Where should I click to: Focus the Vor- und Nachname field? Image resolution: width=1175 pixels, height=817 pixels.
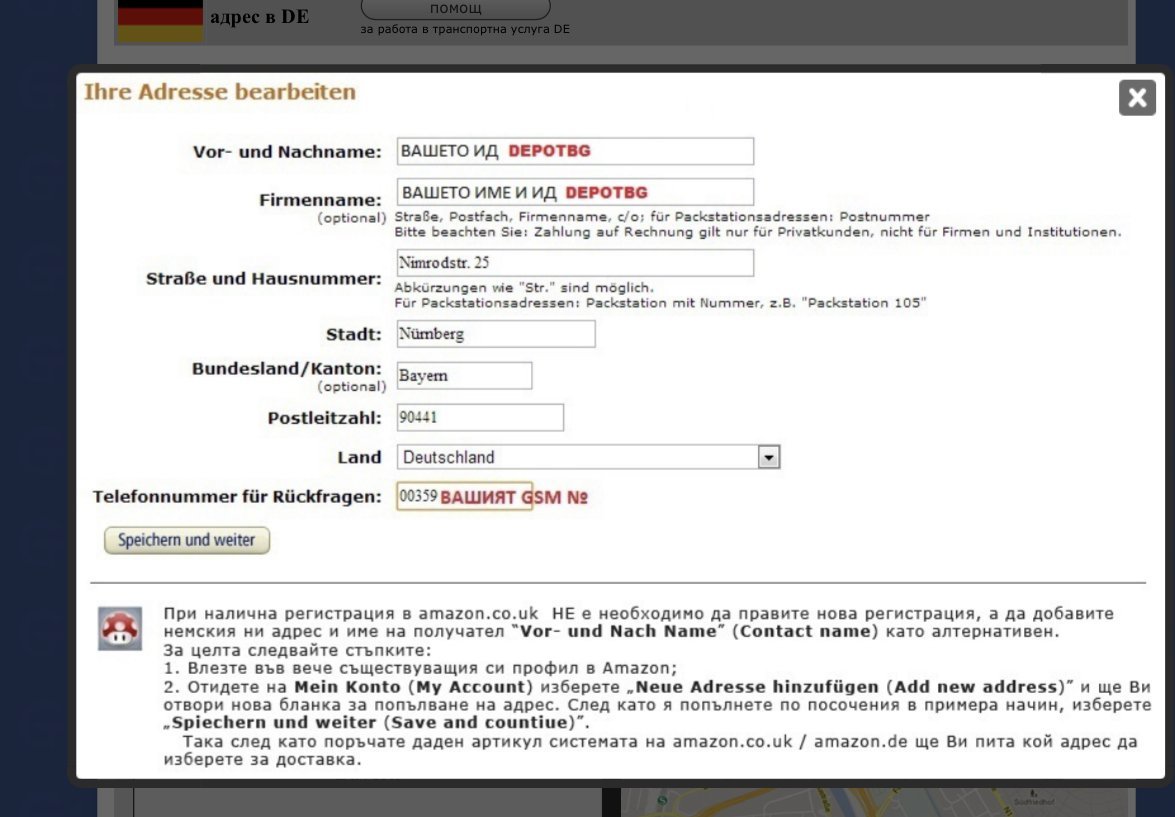click(x=575, y=151)
